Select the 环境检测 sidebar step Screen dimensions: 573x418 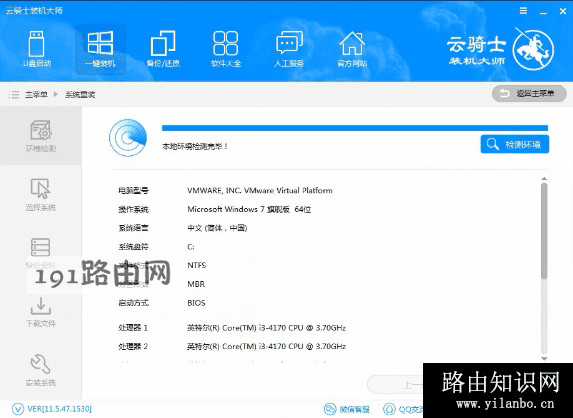(x=41, y=136)
